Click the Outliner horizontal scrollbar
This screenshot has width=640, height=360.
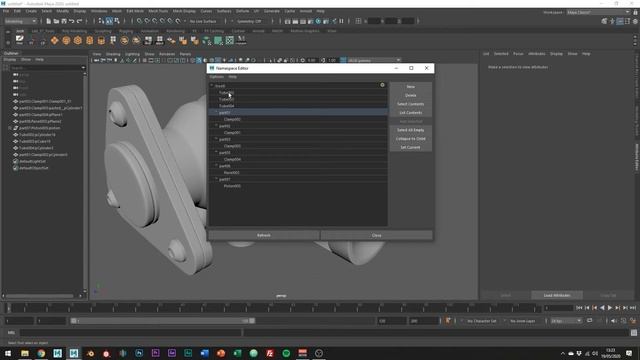(x=40, y=296)
